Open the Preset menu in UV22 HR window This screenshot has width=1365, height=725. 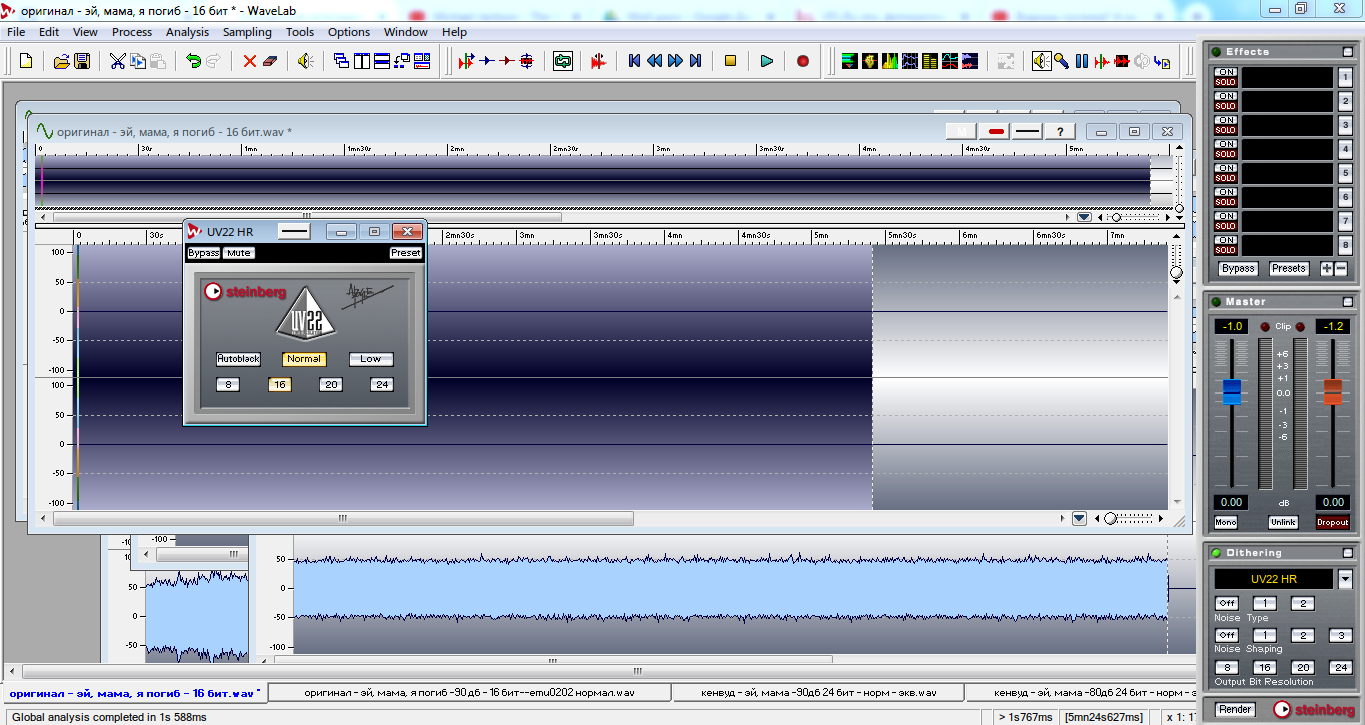pyautogui.click(x=405, y=253)
